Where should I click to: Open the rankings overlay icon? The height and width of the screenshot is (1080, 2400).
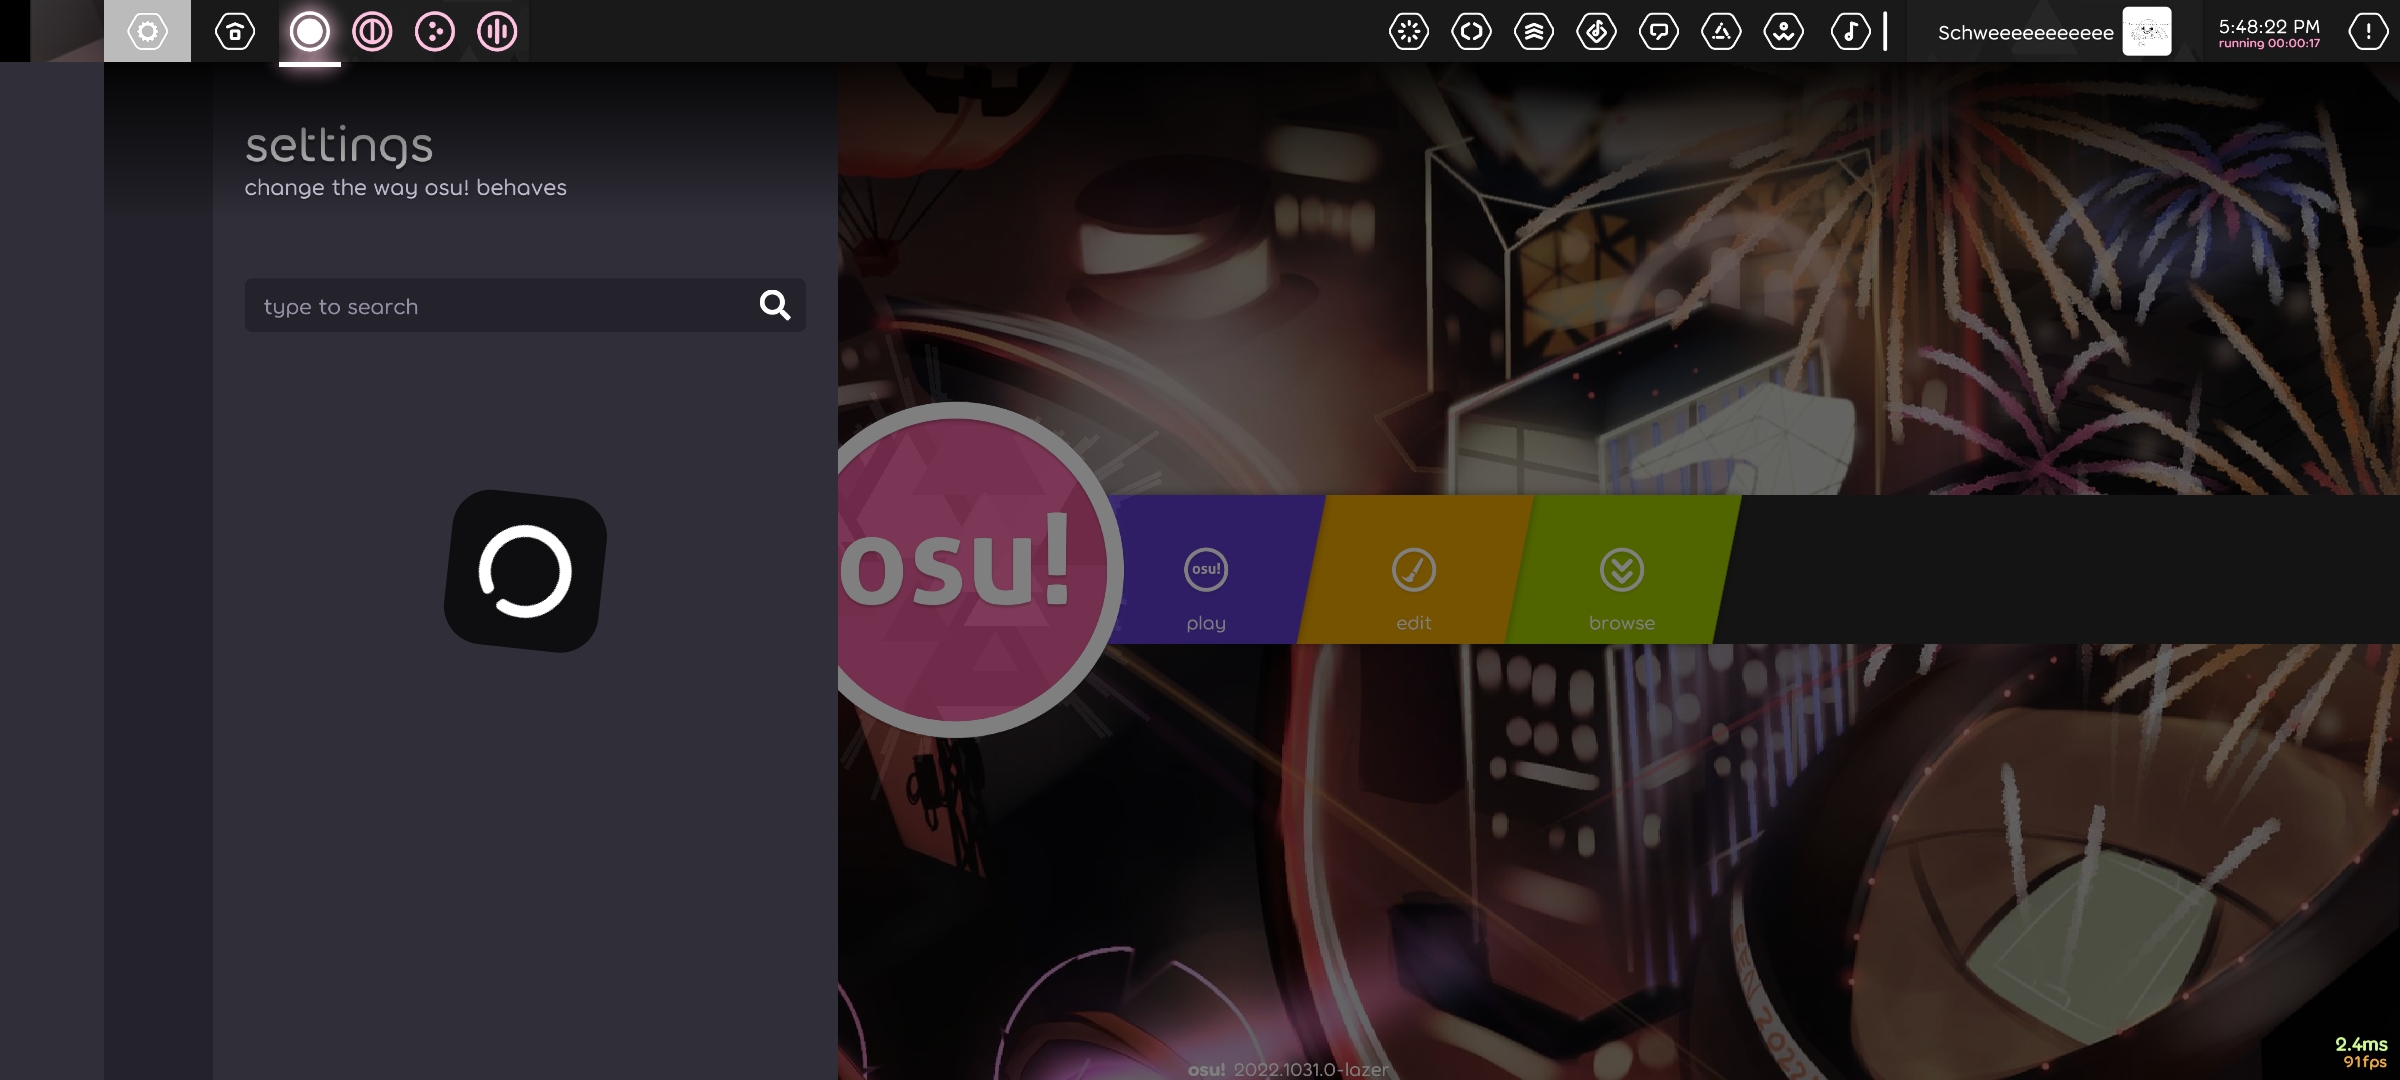click(1534, 31)
